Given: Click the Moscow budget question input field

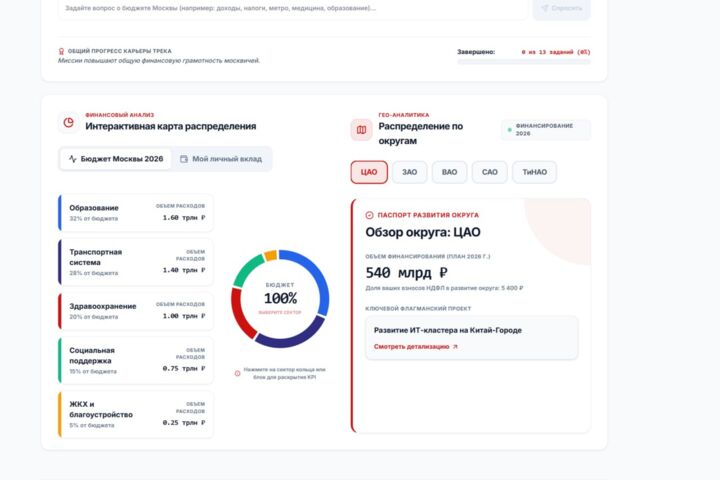Looking at the screenshot, I should click(x=293, y=8).
